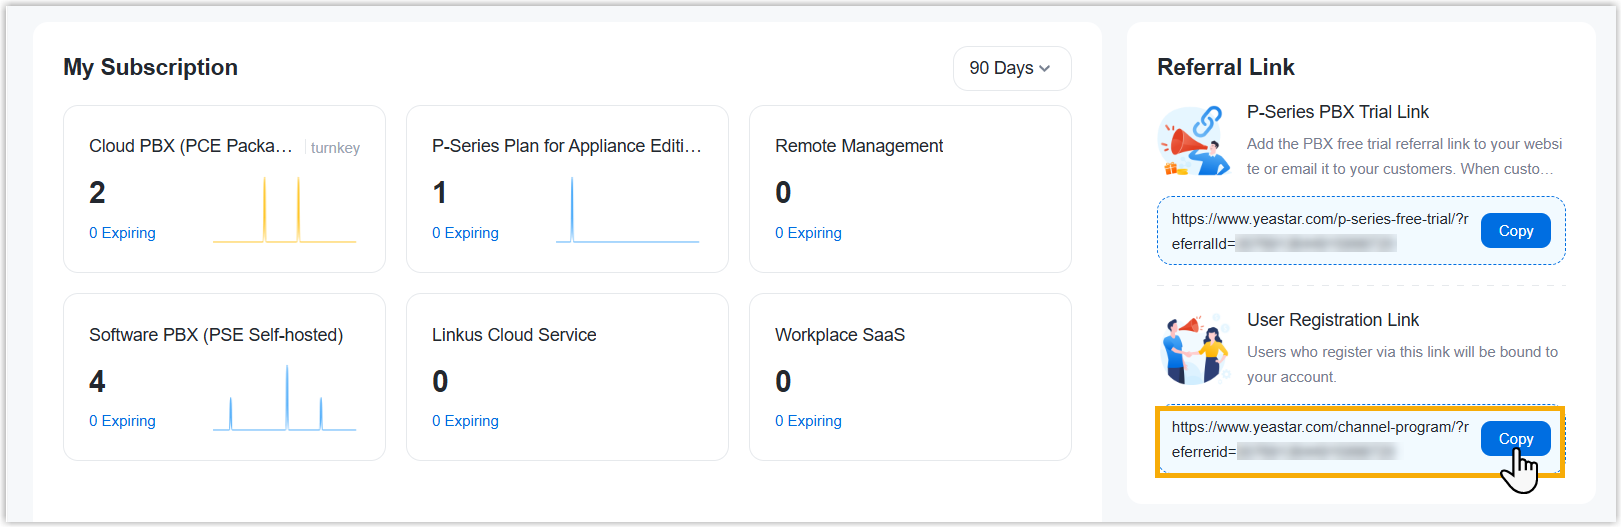1622x528 pixels.
Task: Copy the channel-program user registration link
Action: pyautogui.click(x=1515, y=439)
